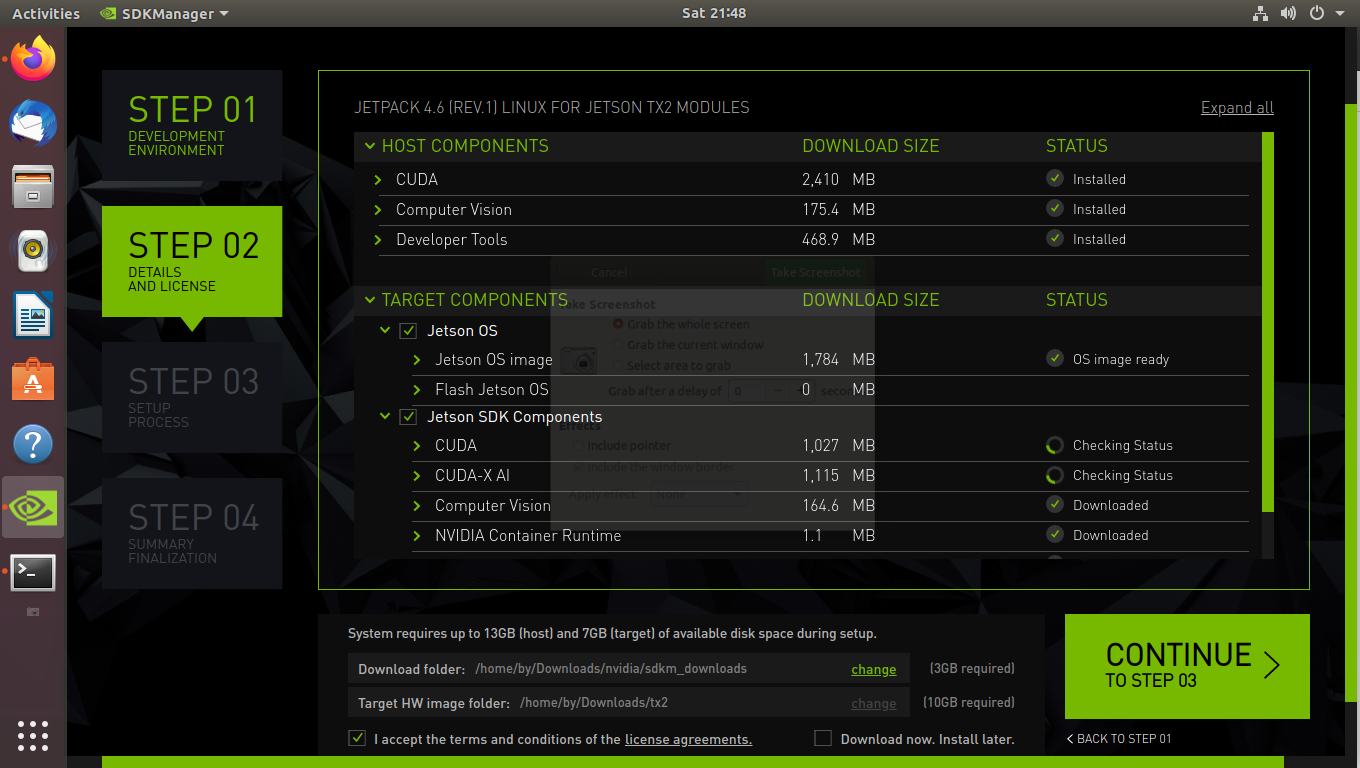Expand the host Computer Vision row
Image resolution: width=1360 pixels, height=768 pixels.
[x=378, y=210]
